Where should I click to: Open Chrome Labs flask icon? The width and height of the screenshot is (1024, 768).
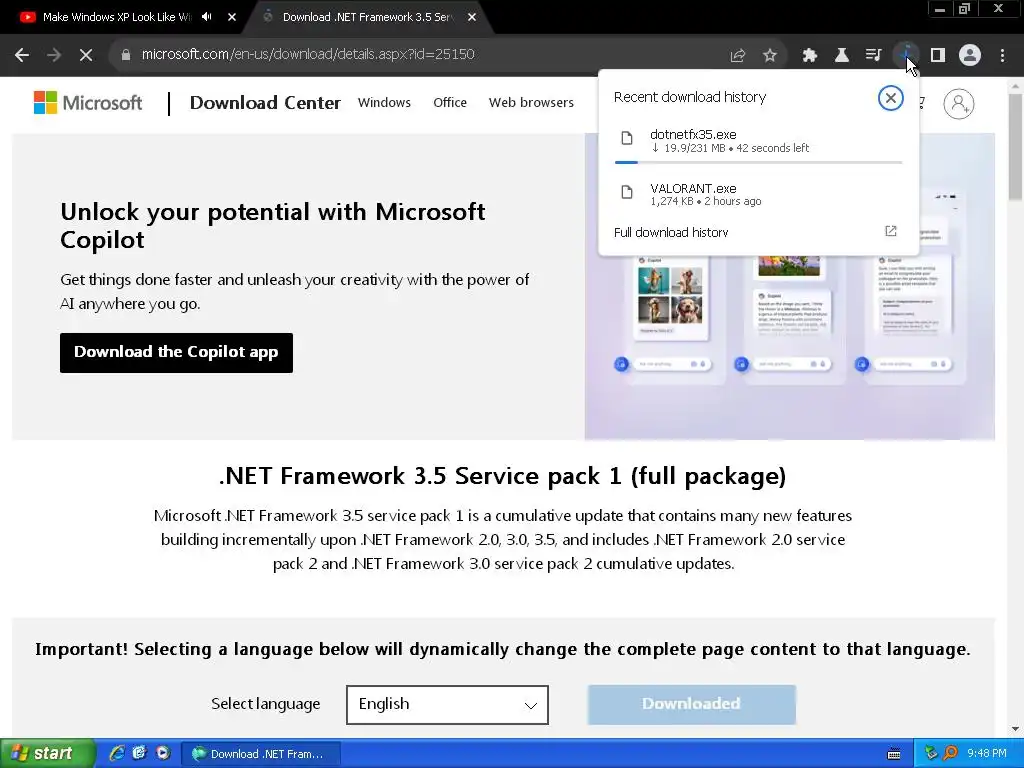pyautogui.click(x=842, y=55)
